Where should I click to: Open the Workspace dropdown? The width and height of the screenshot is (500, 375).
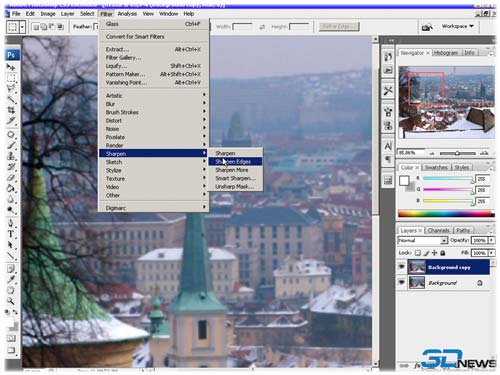(x=457, y=26)
